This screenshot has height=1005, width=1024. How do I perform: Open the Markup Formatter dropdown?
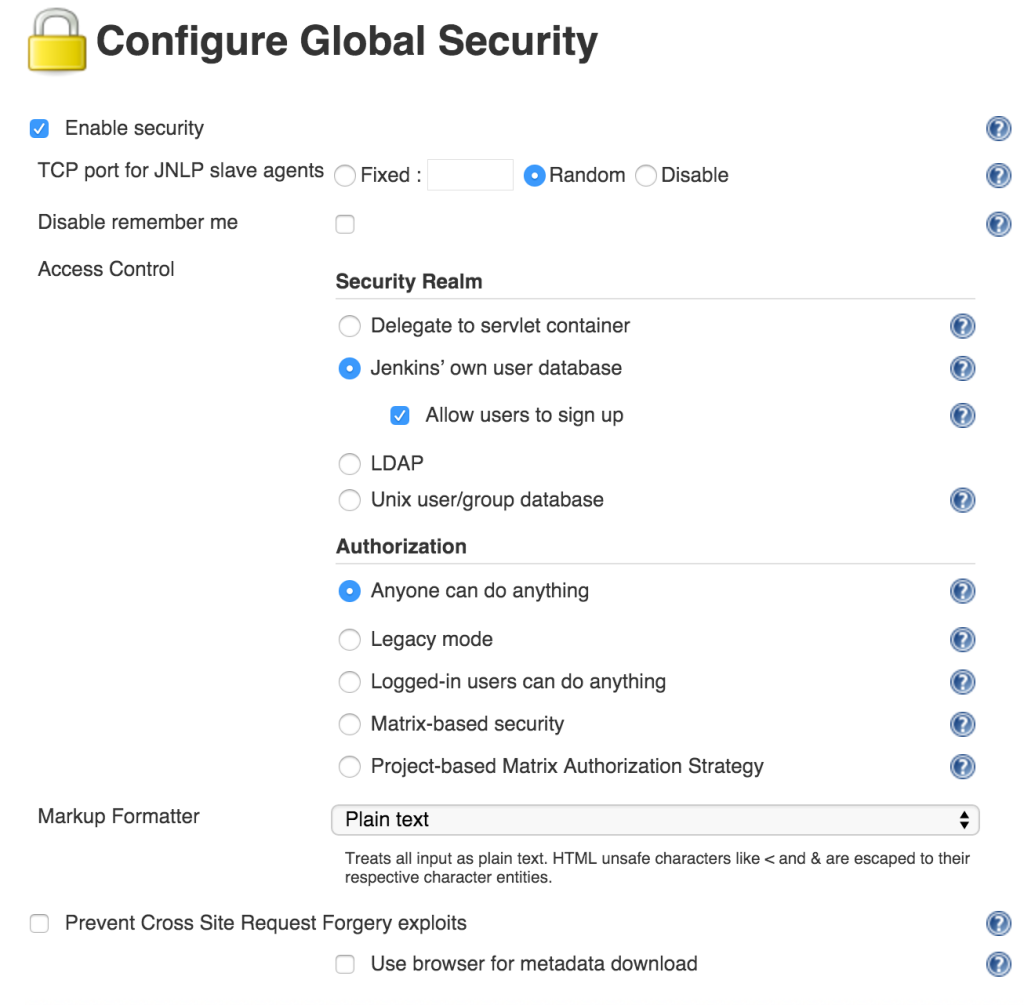point(654,820)
